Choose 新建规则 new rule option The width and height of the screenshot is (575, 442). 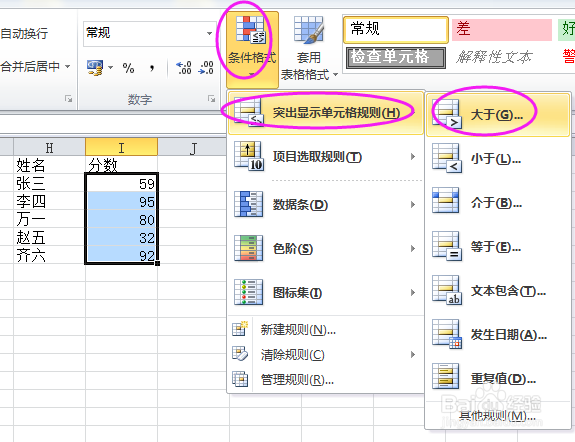click(326, 329)
